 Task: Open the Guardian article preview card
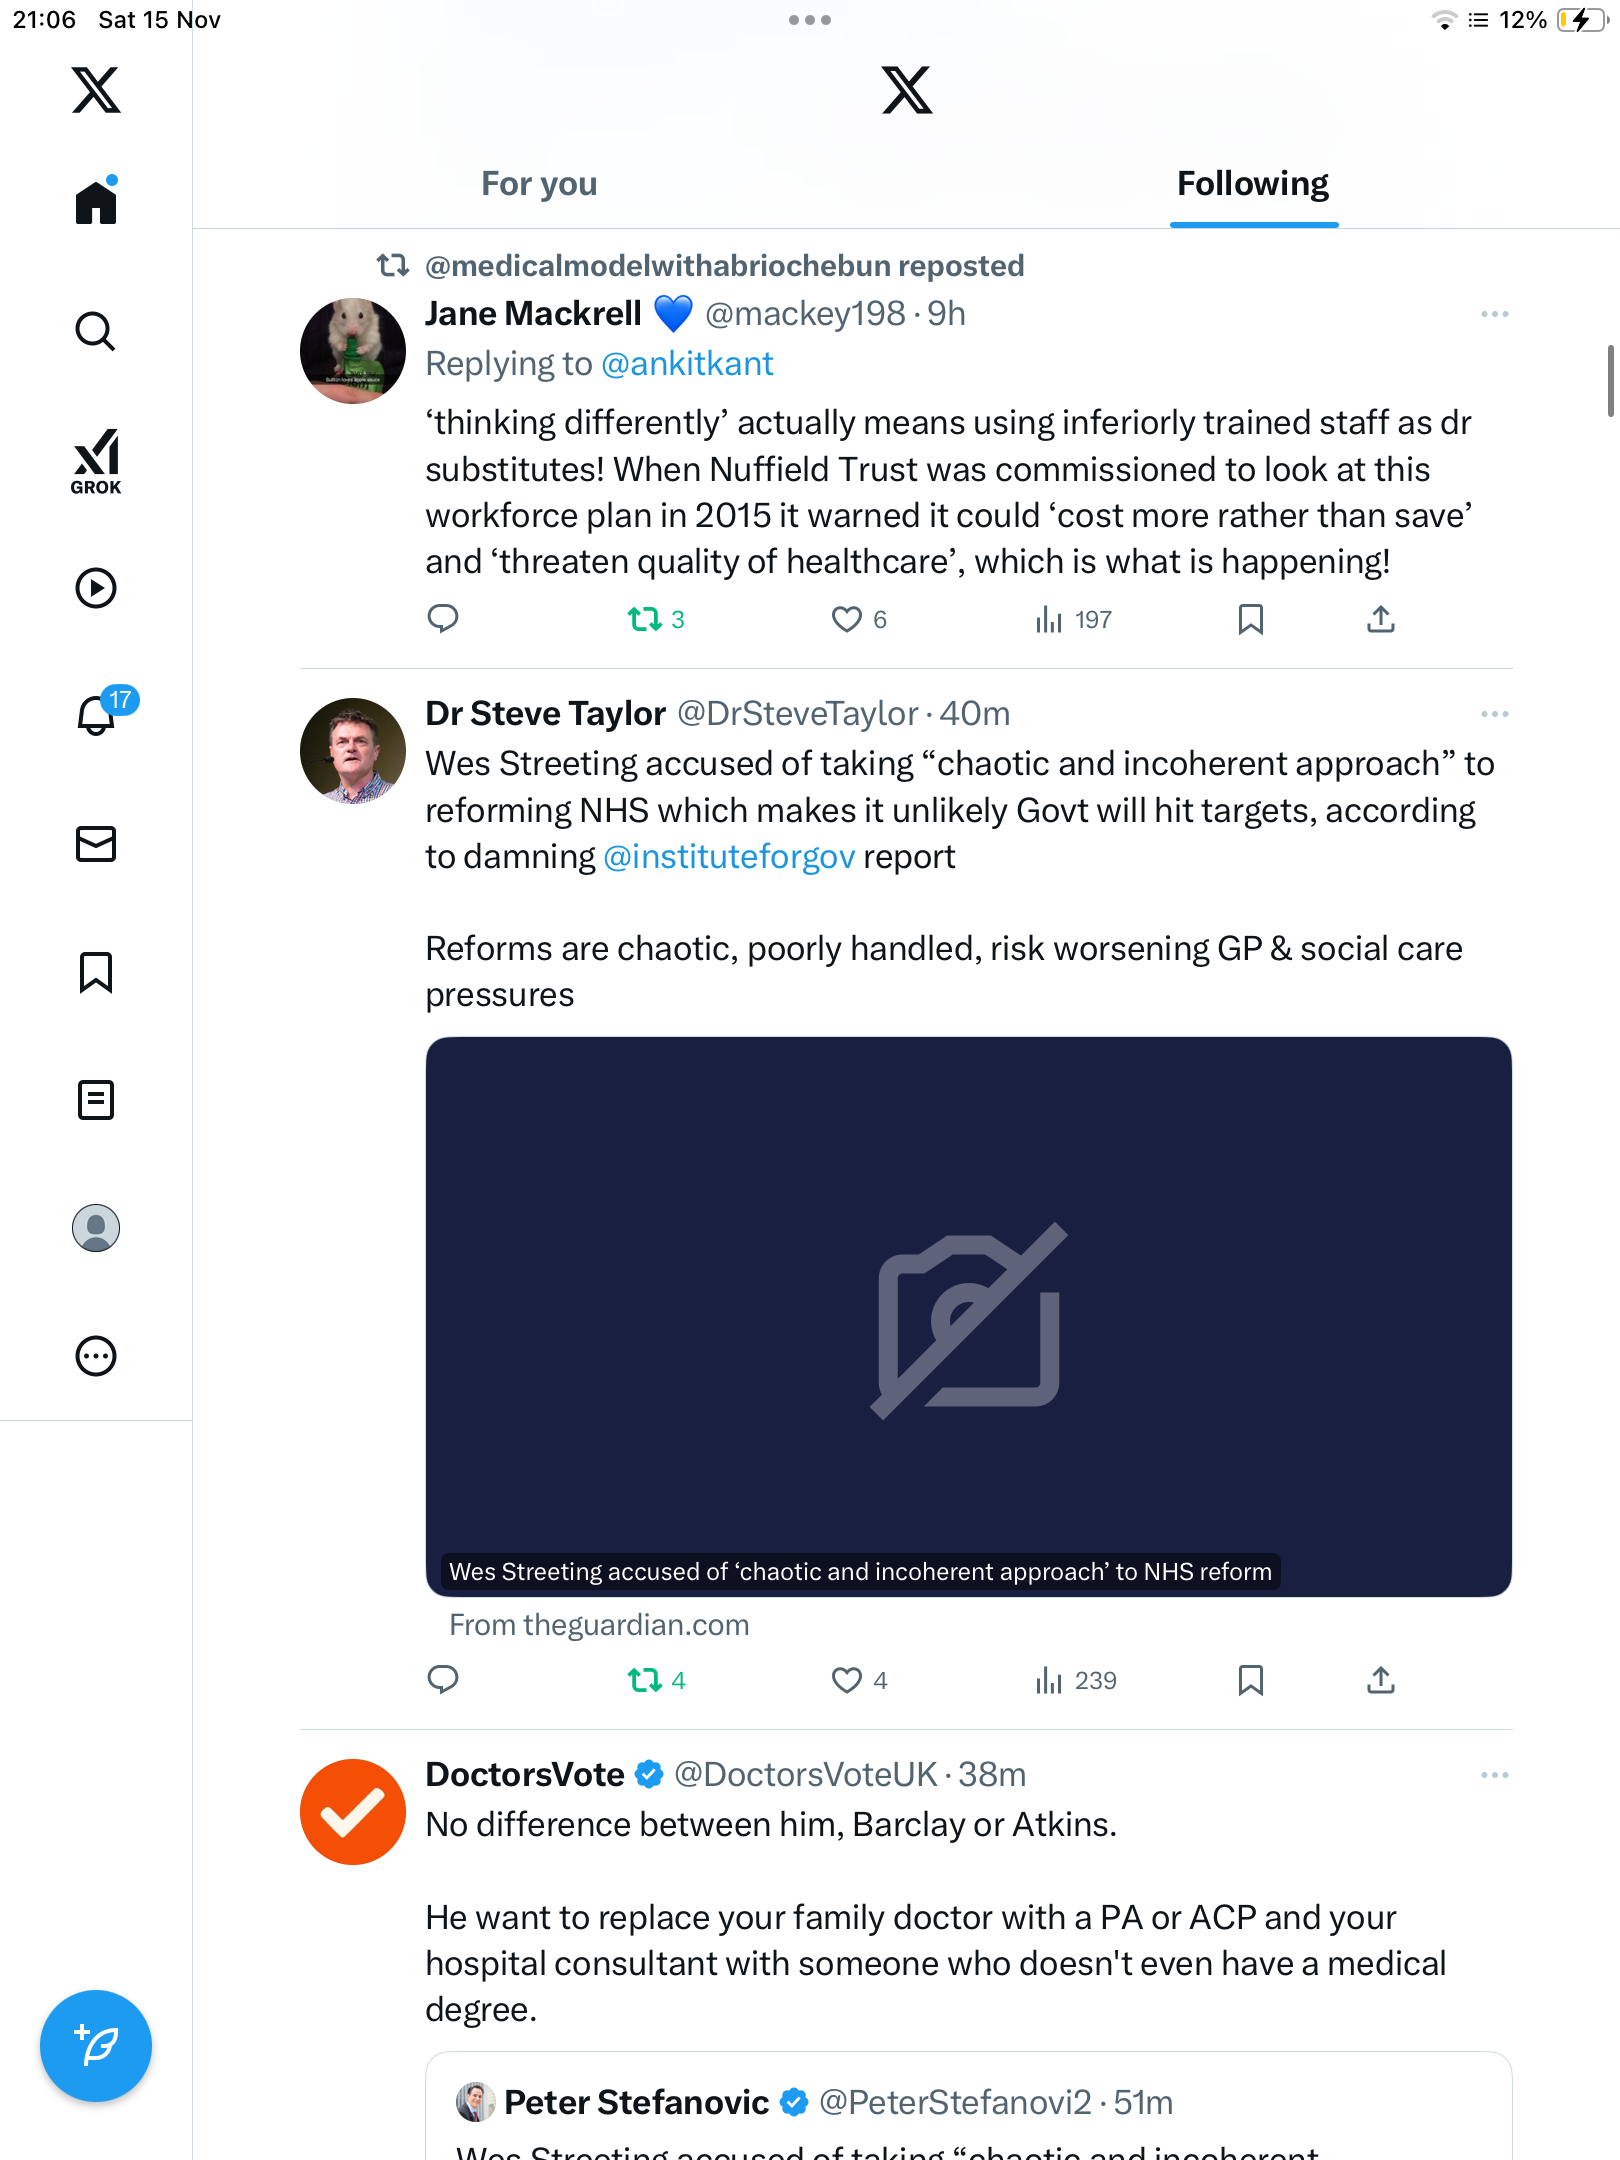coord(968,1316)
